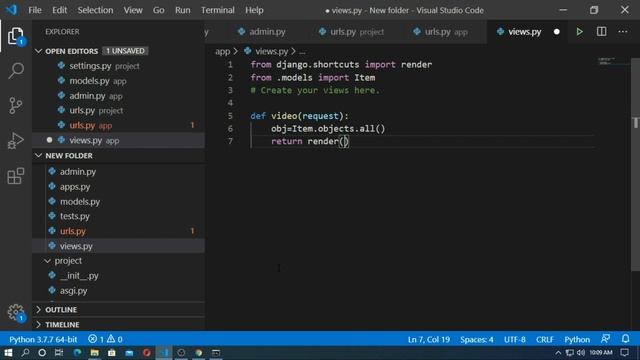This screenshot has height=360, width=640.
Task: Open the Windows Action Center icon
Action: click(624, 352)
